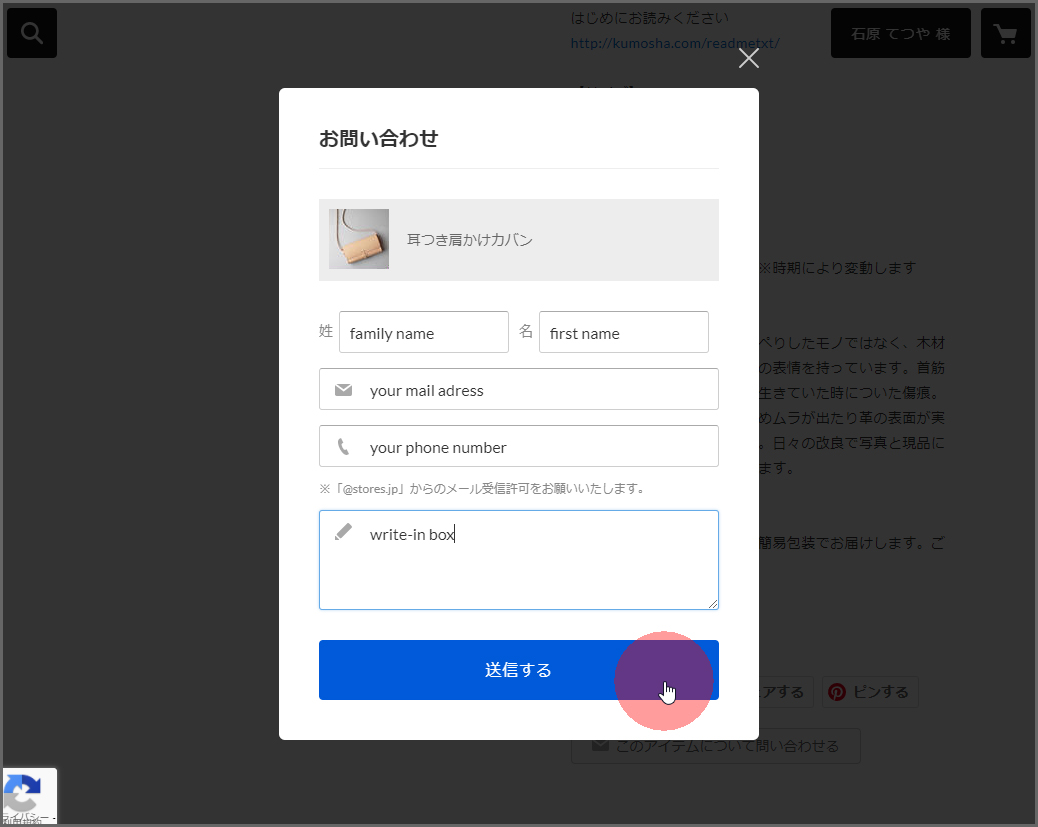Open the kumosha.com readmetxt link
The height and width of the screenshot is (827, 1038).
pos(675,43)
